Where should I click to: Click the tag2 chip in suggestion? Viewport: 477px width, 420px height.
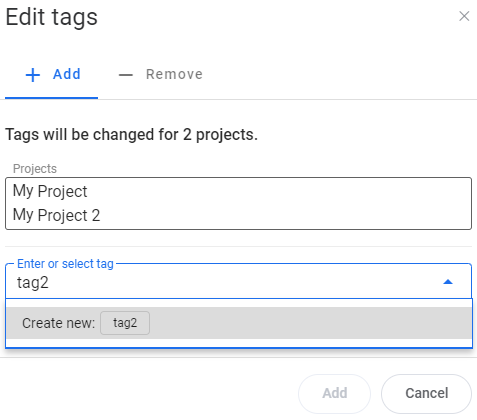tap(125, 323)
